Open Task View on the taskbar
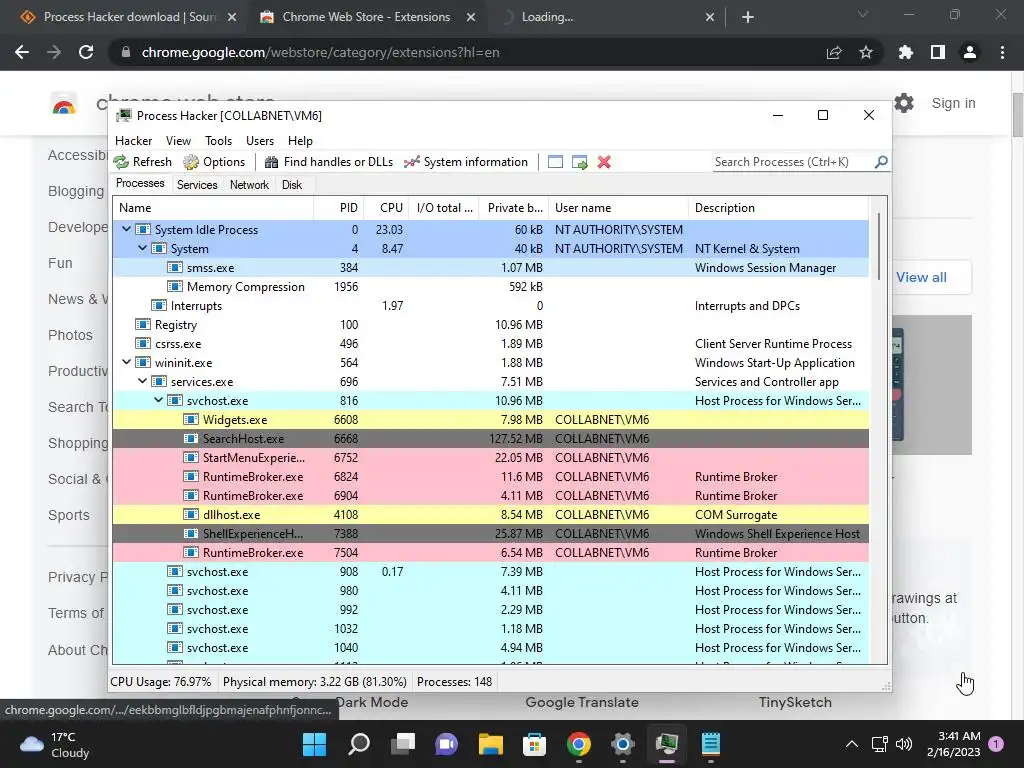Screen dimensions: 1024x768 (x=403, y=744)
